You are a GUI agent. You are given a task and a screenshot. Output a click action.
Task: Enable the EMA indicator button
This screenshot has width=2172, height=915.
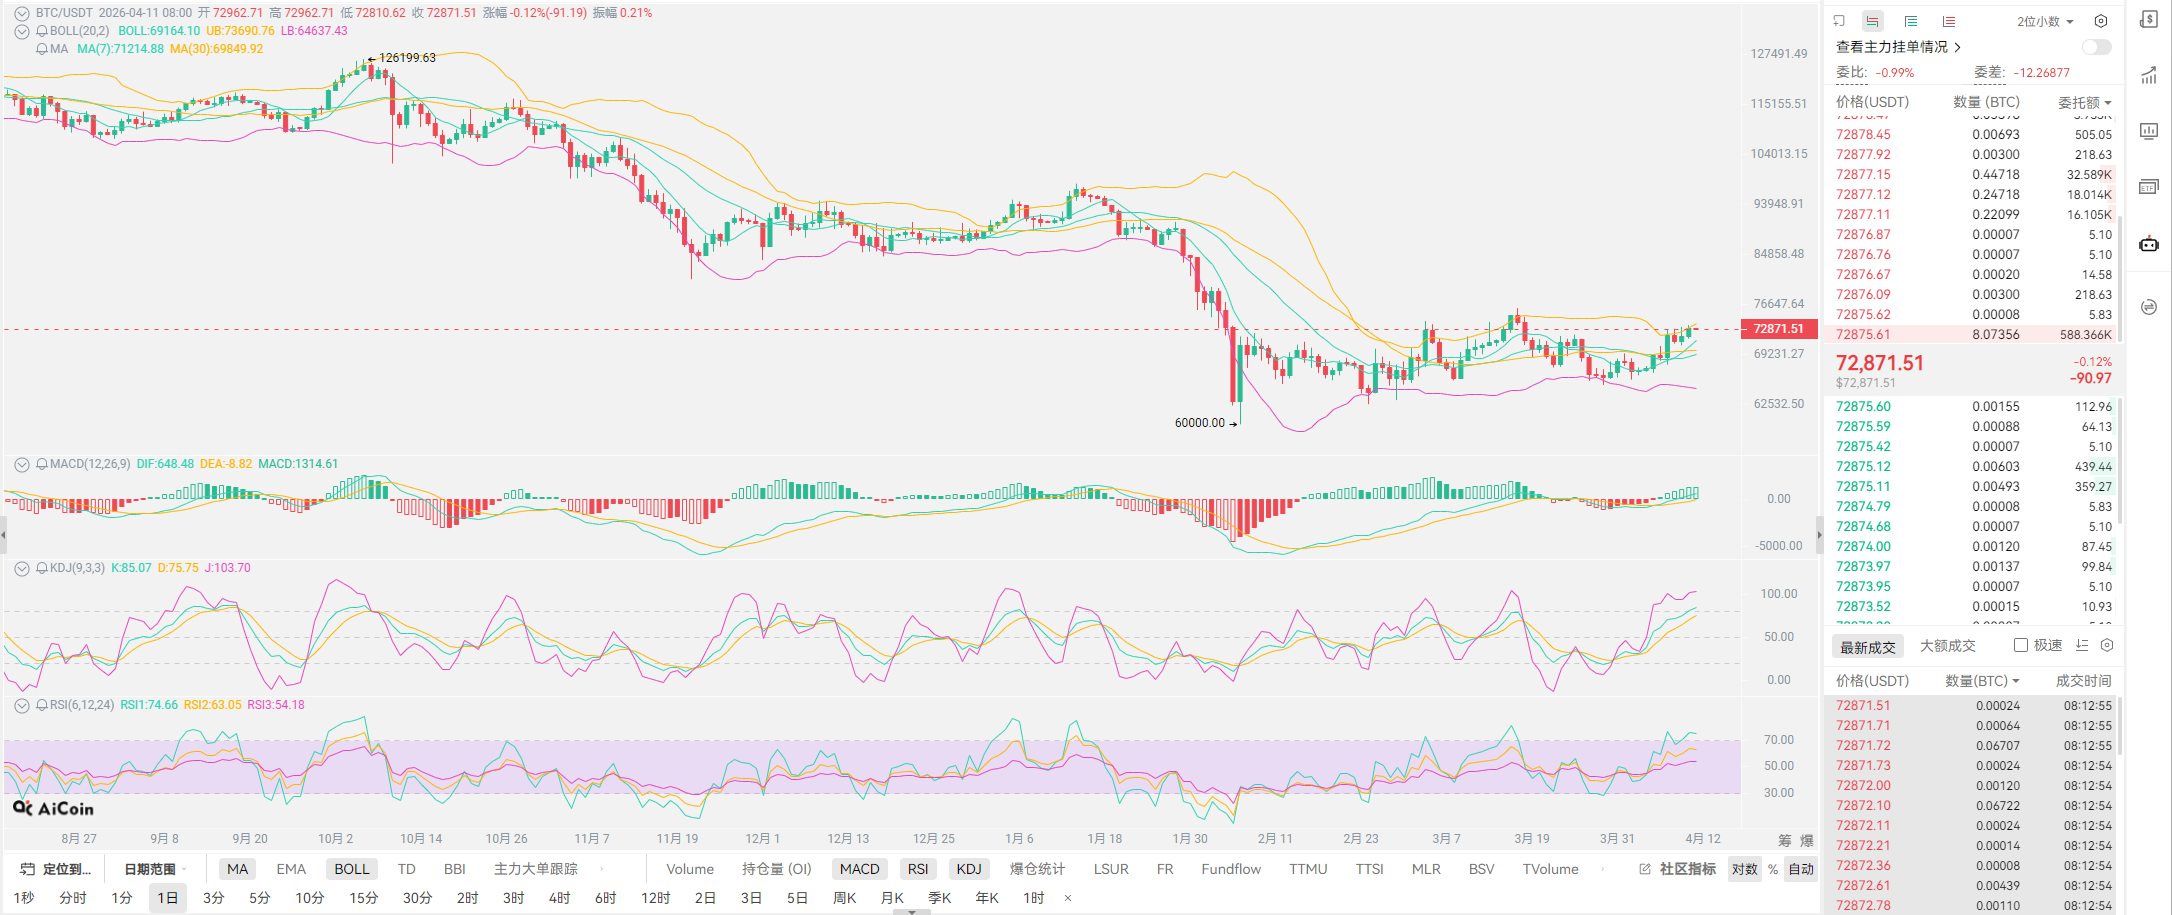291,869
